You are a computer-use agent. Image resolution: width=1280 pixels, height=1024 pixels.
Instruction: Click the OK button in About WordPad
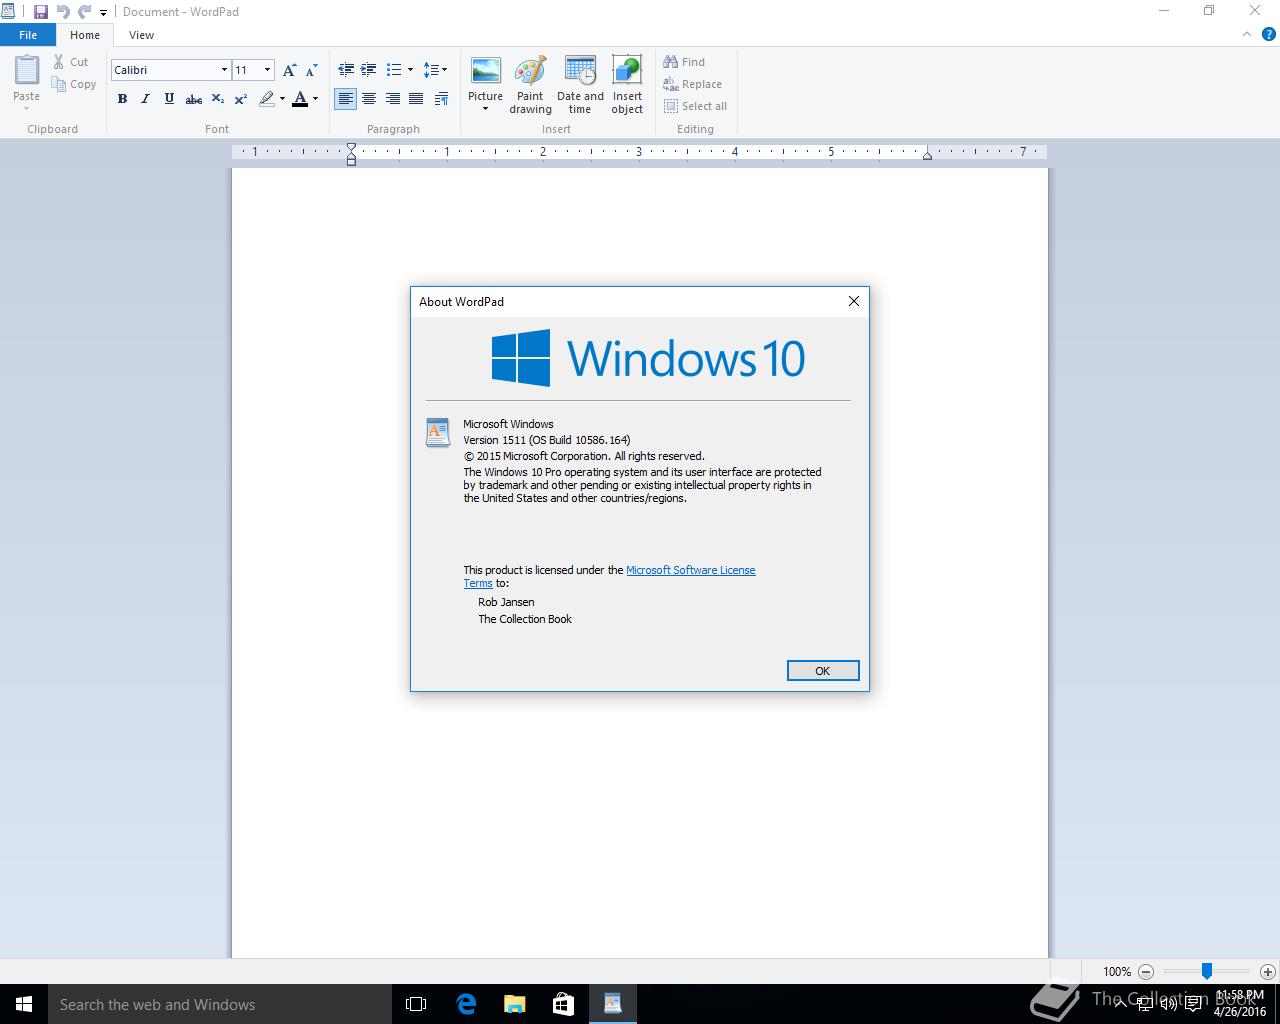pyautogui.click(x=823, y=671)
